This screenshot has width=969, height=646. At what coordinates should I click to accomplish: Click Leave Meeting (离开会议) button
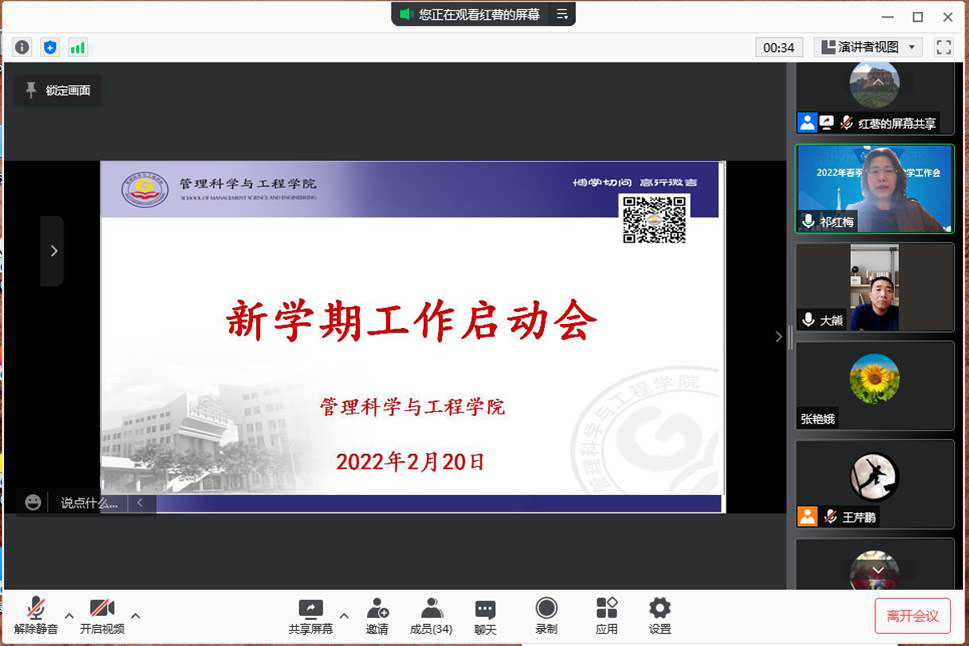tap(912, 616)
